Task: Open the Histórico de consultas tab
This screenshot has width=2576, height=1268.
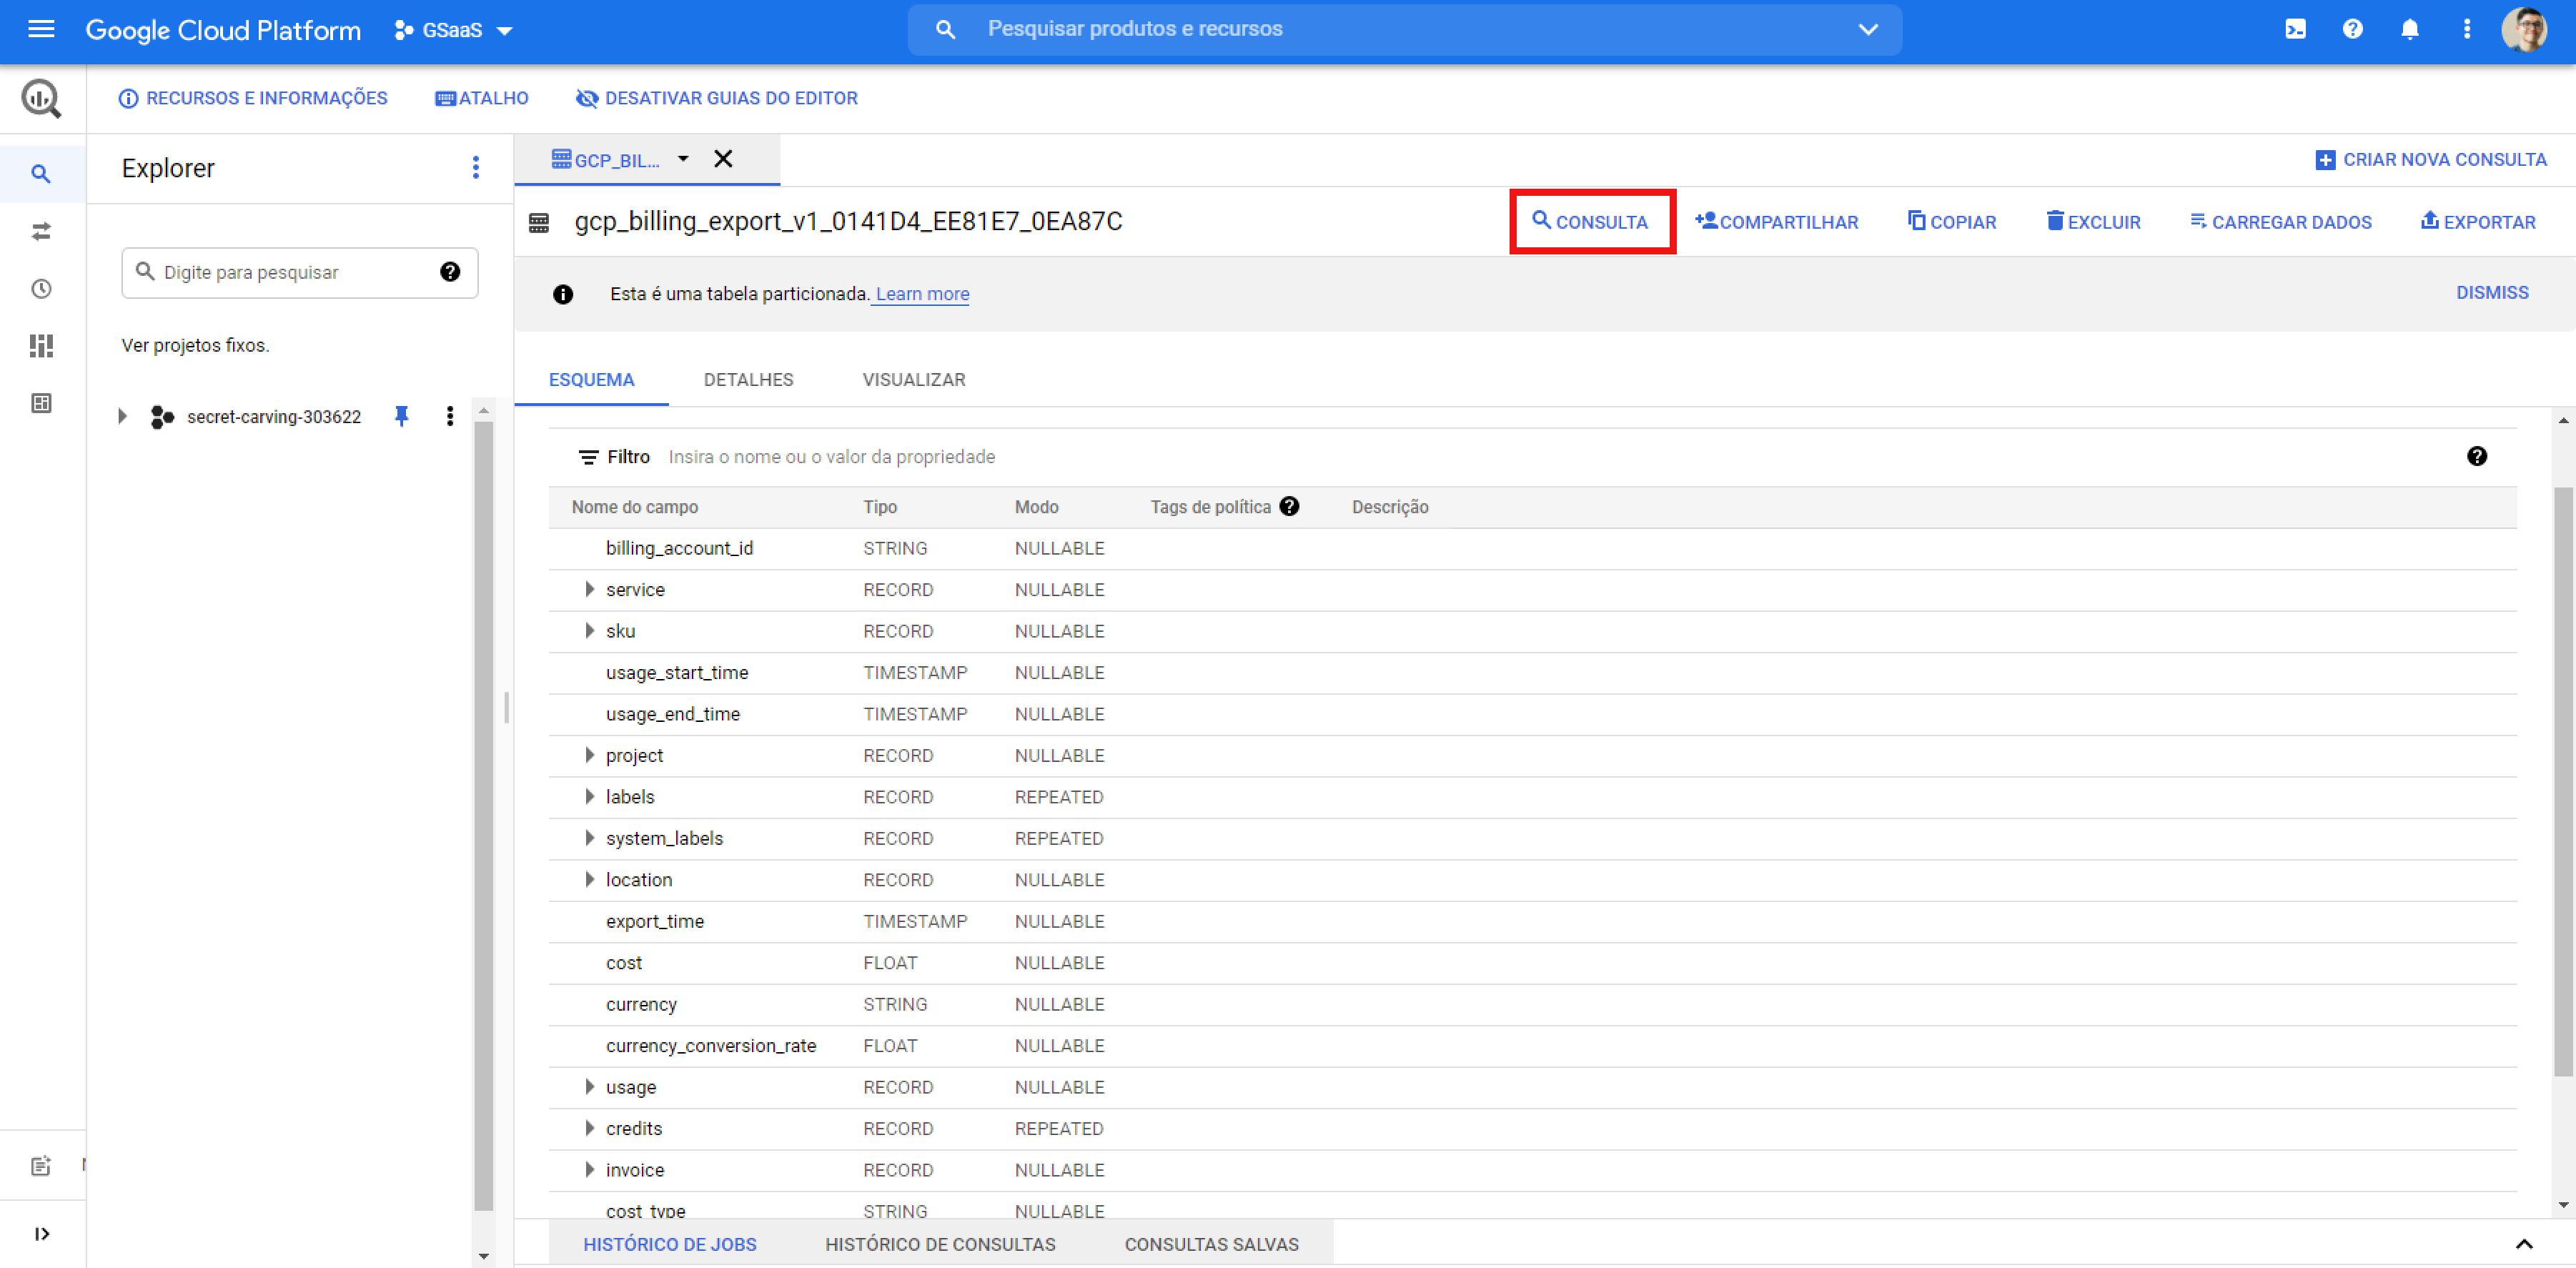Action: pyautogui.click(x=939, y=1244)
